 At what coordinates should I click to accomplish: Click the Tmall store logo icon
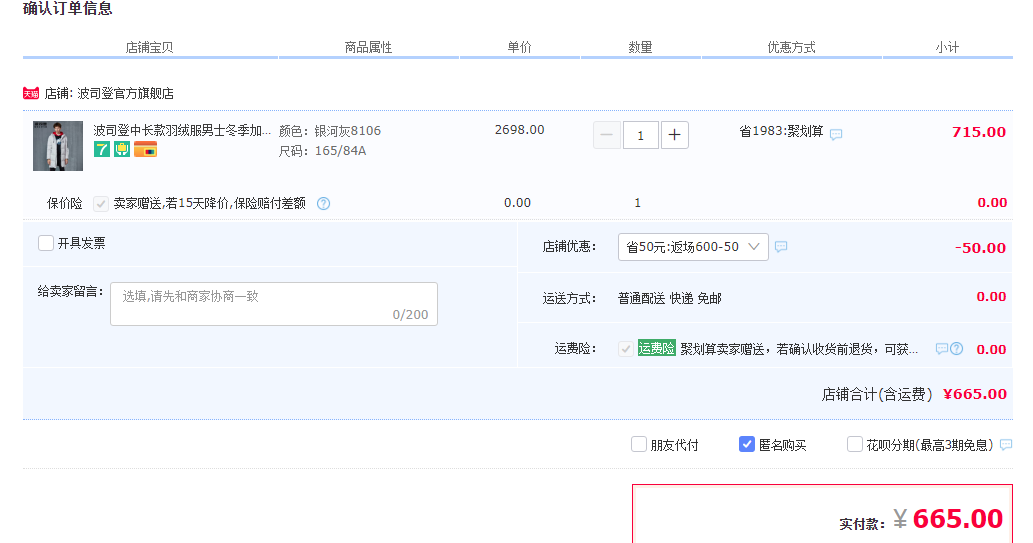[x=31, y=94]
